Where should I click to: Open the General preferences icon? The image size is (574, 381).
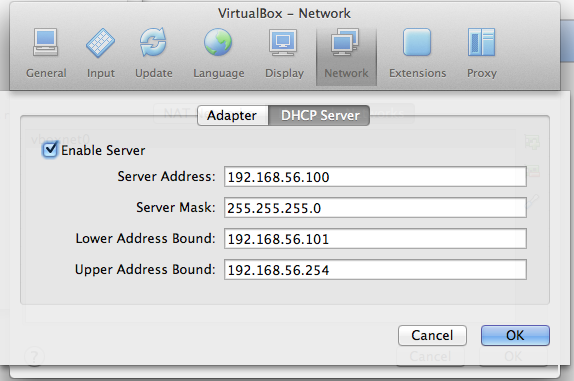[x=46, y=42]
